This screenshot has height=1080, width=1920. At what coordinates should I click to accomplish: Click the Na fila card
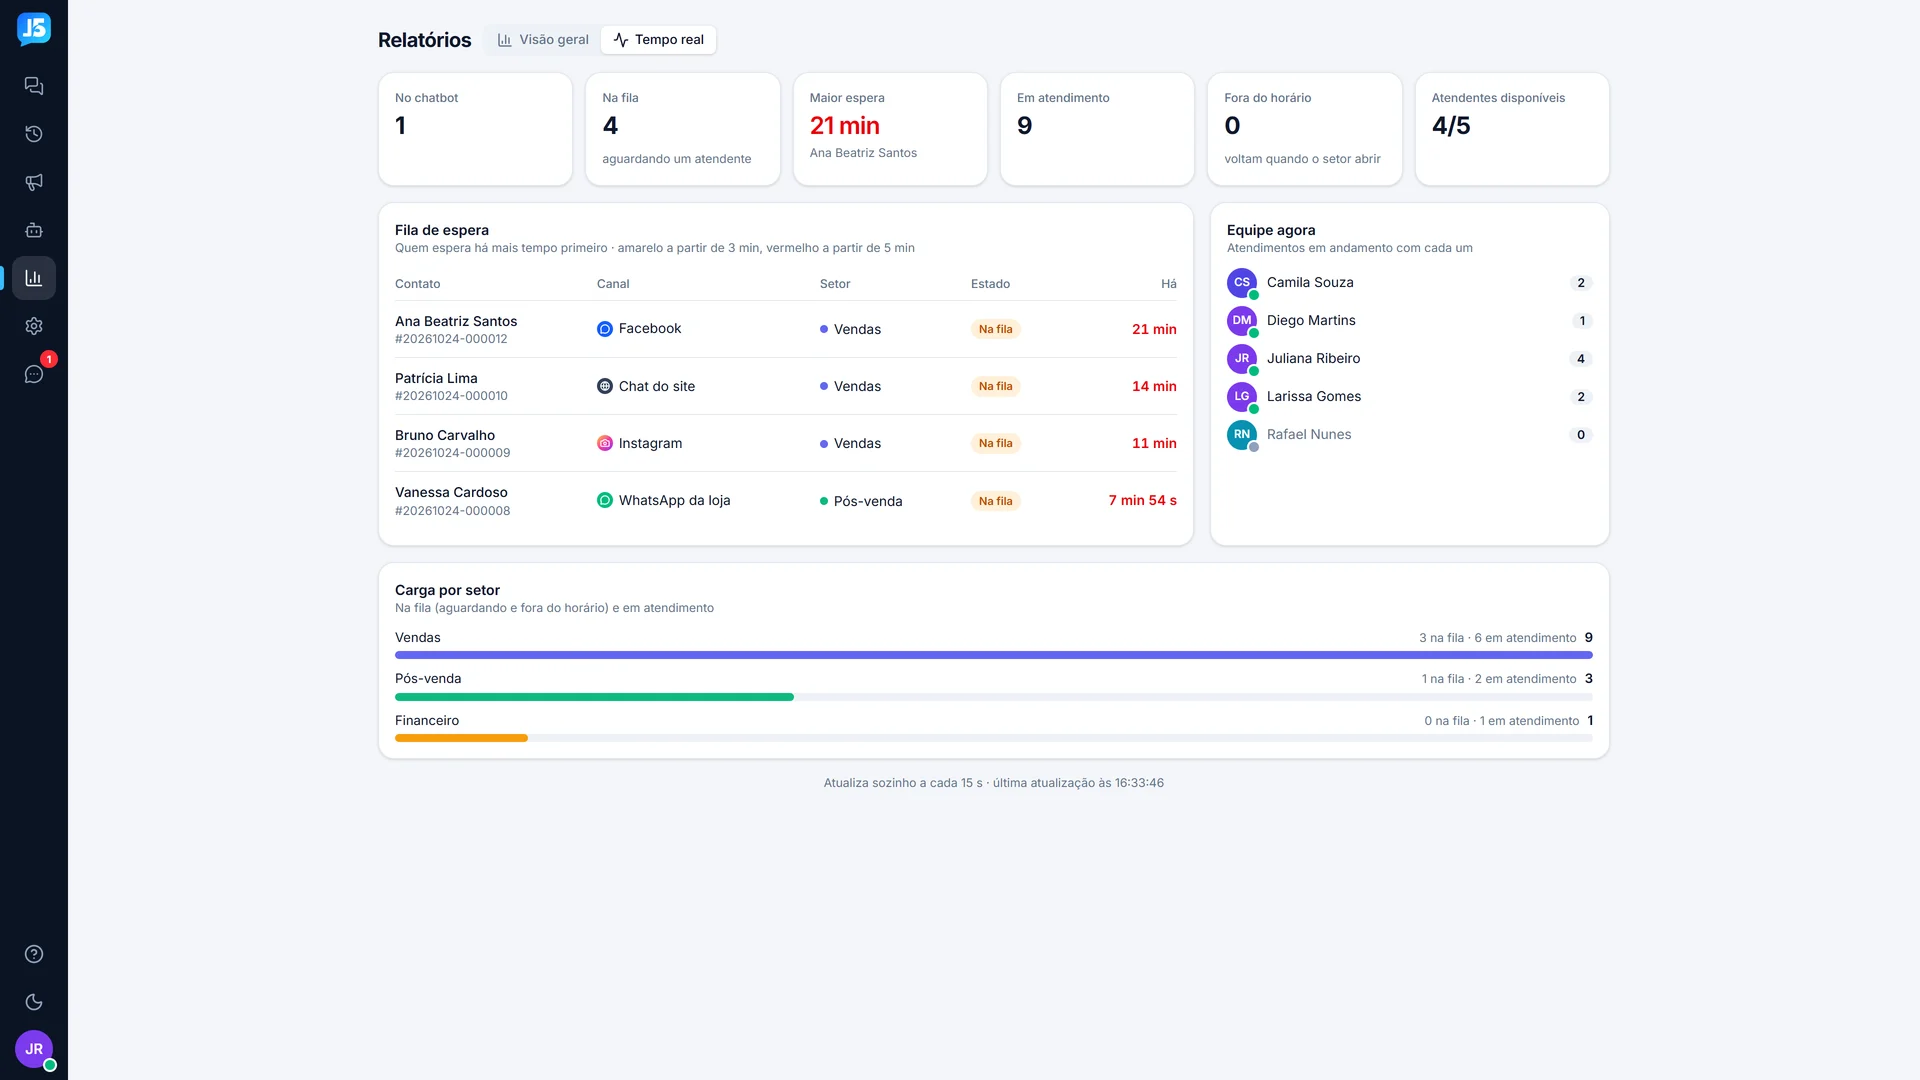click(x=683, y=129)
